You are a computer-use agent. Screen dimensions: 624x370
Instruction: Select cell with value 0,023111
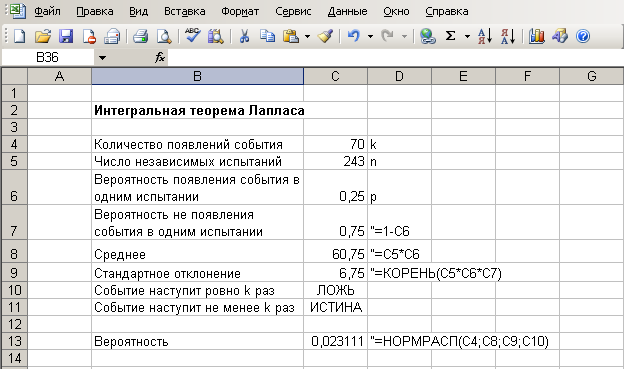click(x=335, y=341)
